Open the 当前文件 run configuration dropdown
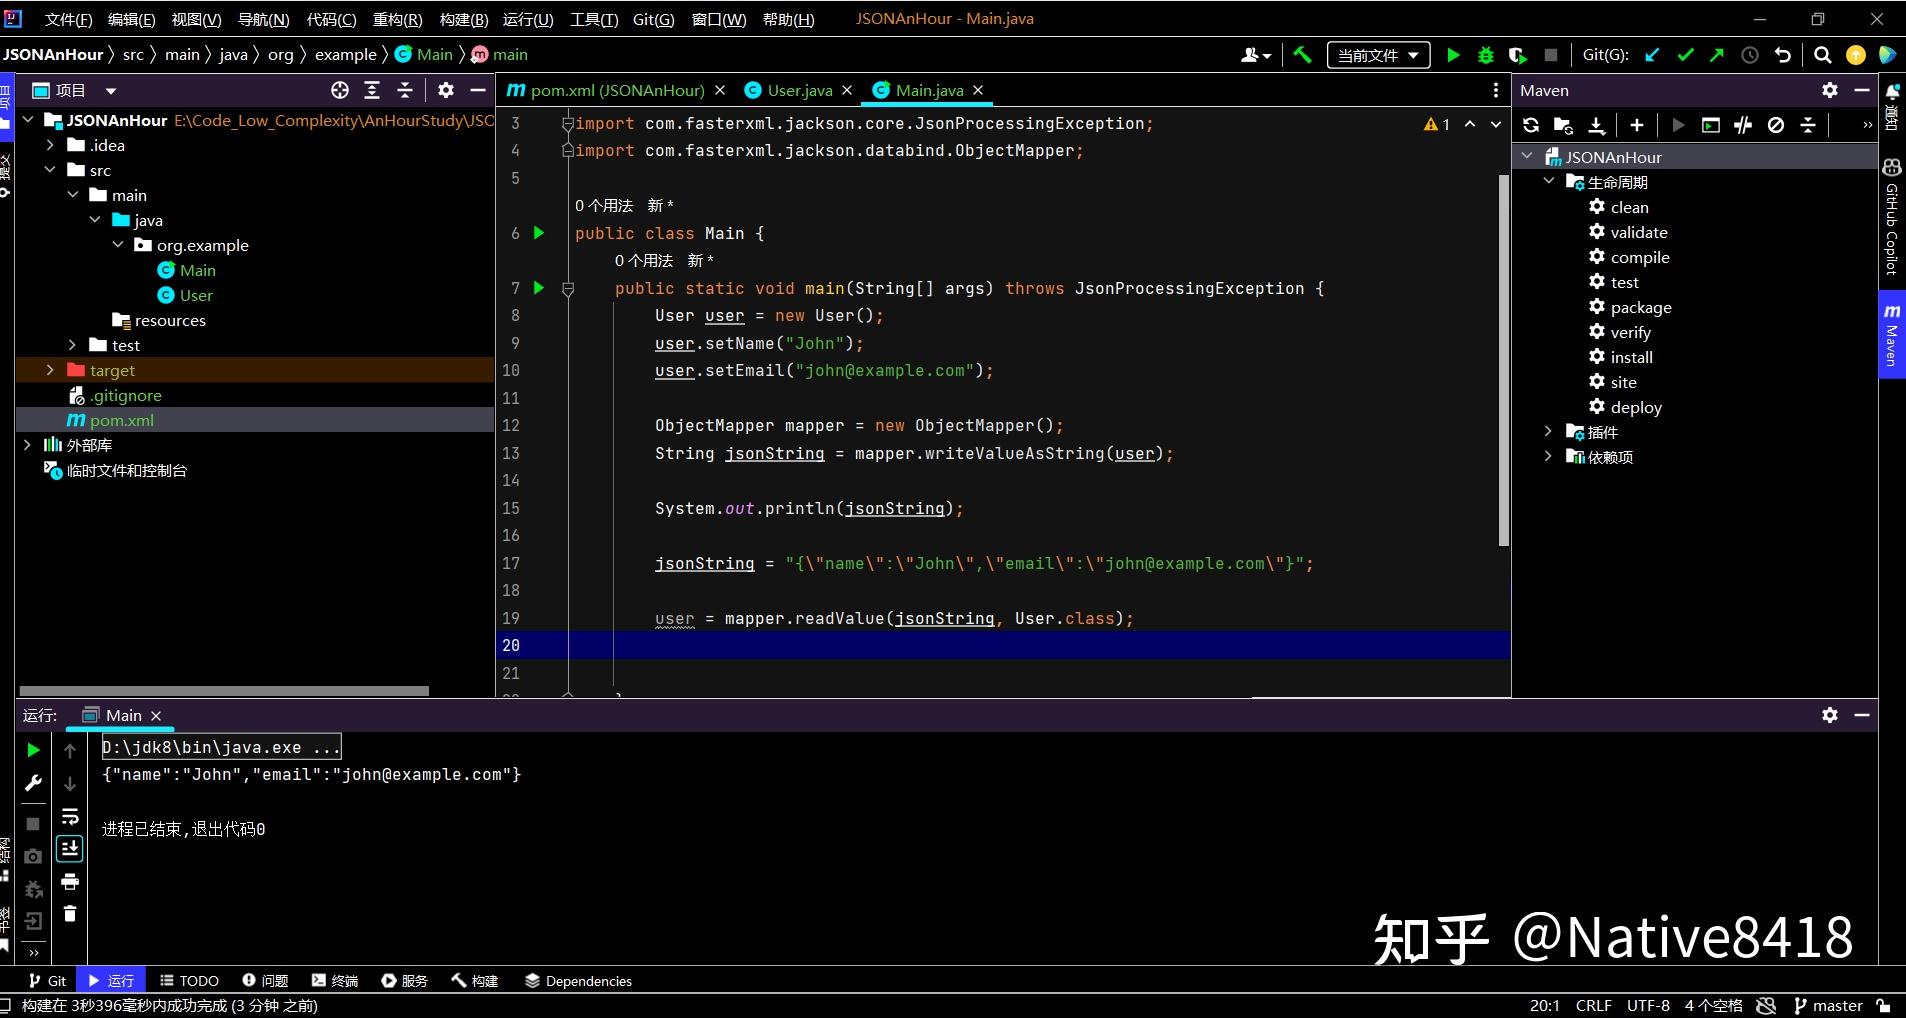 pos(1379,55)
